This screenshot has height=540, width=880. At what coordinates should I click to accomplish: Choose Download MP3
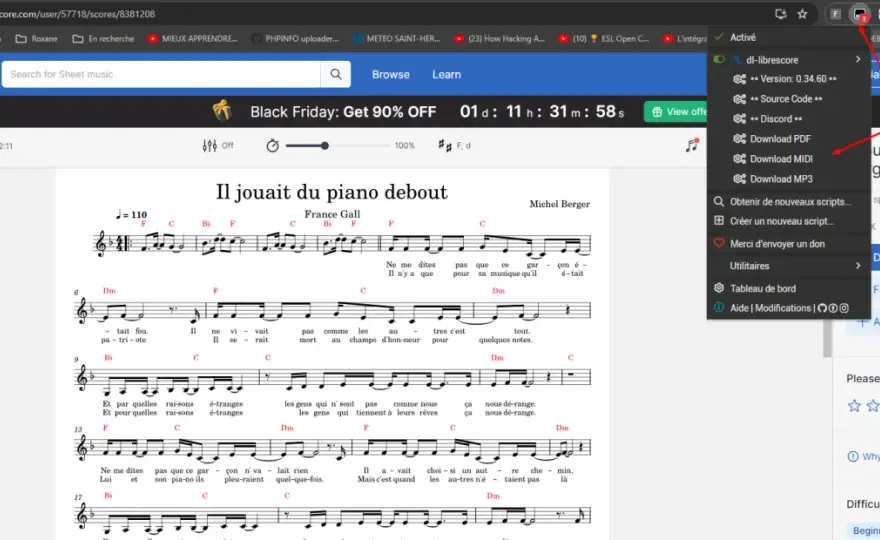(781, 179)
